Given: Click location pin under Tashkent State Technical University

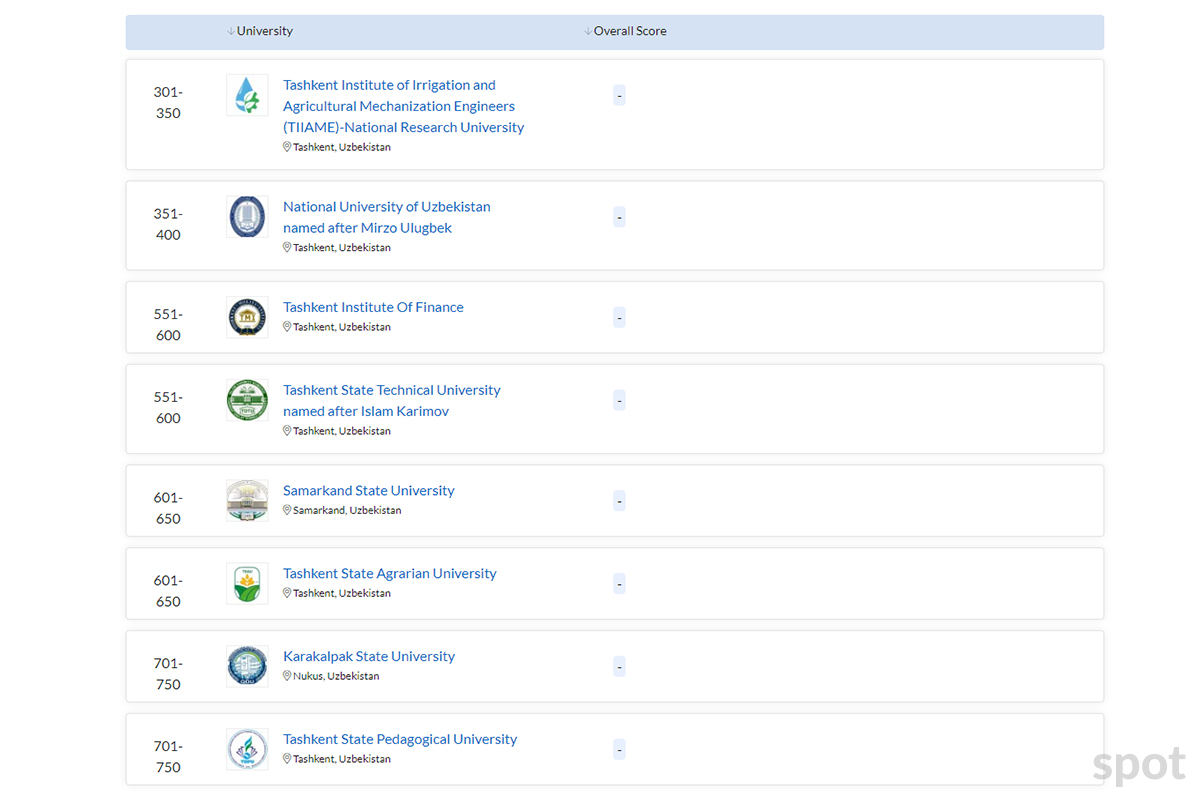Looking at the screenshot, I should click(x=287, y=430).
